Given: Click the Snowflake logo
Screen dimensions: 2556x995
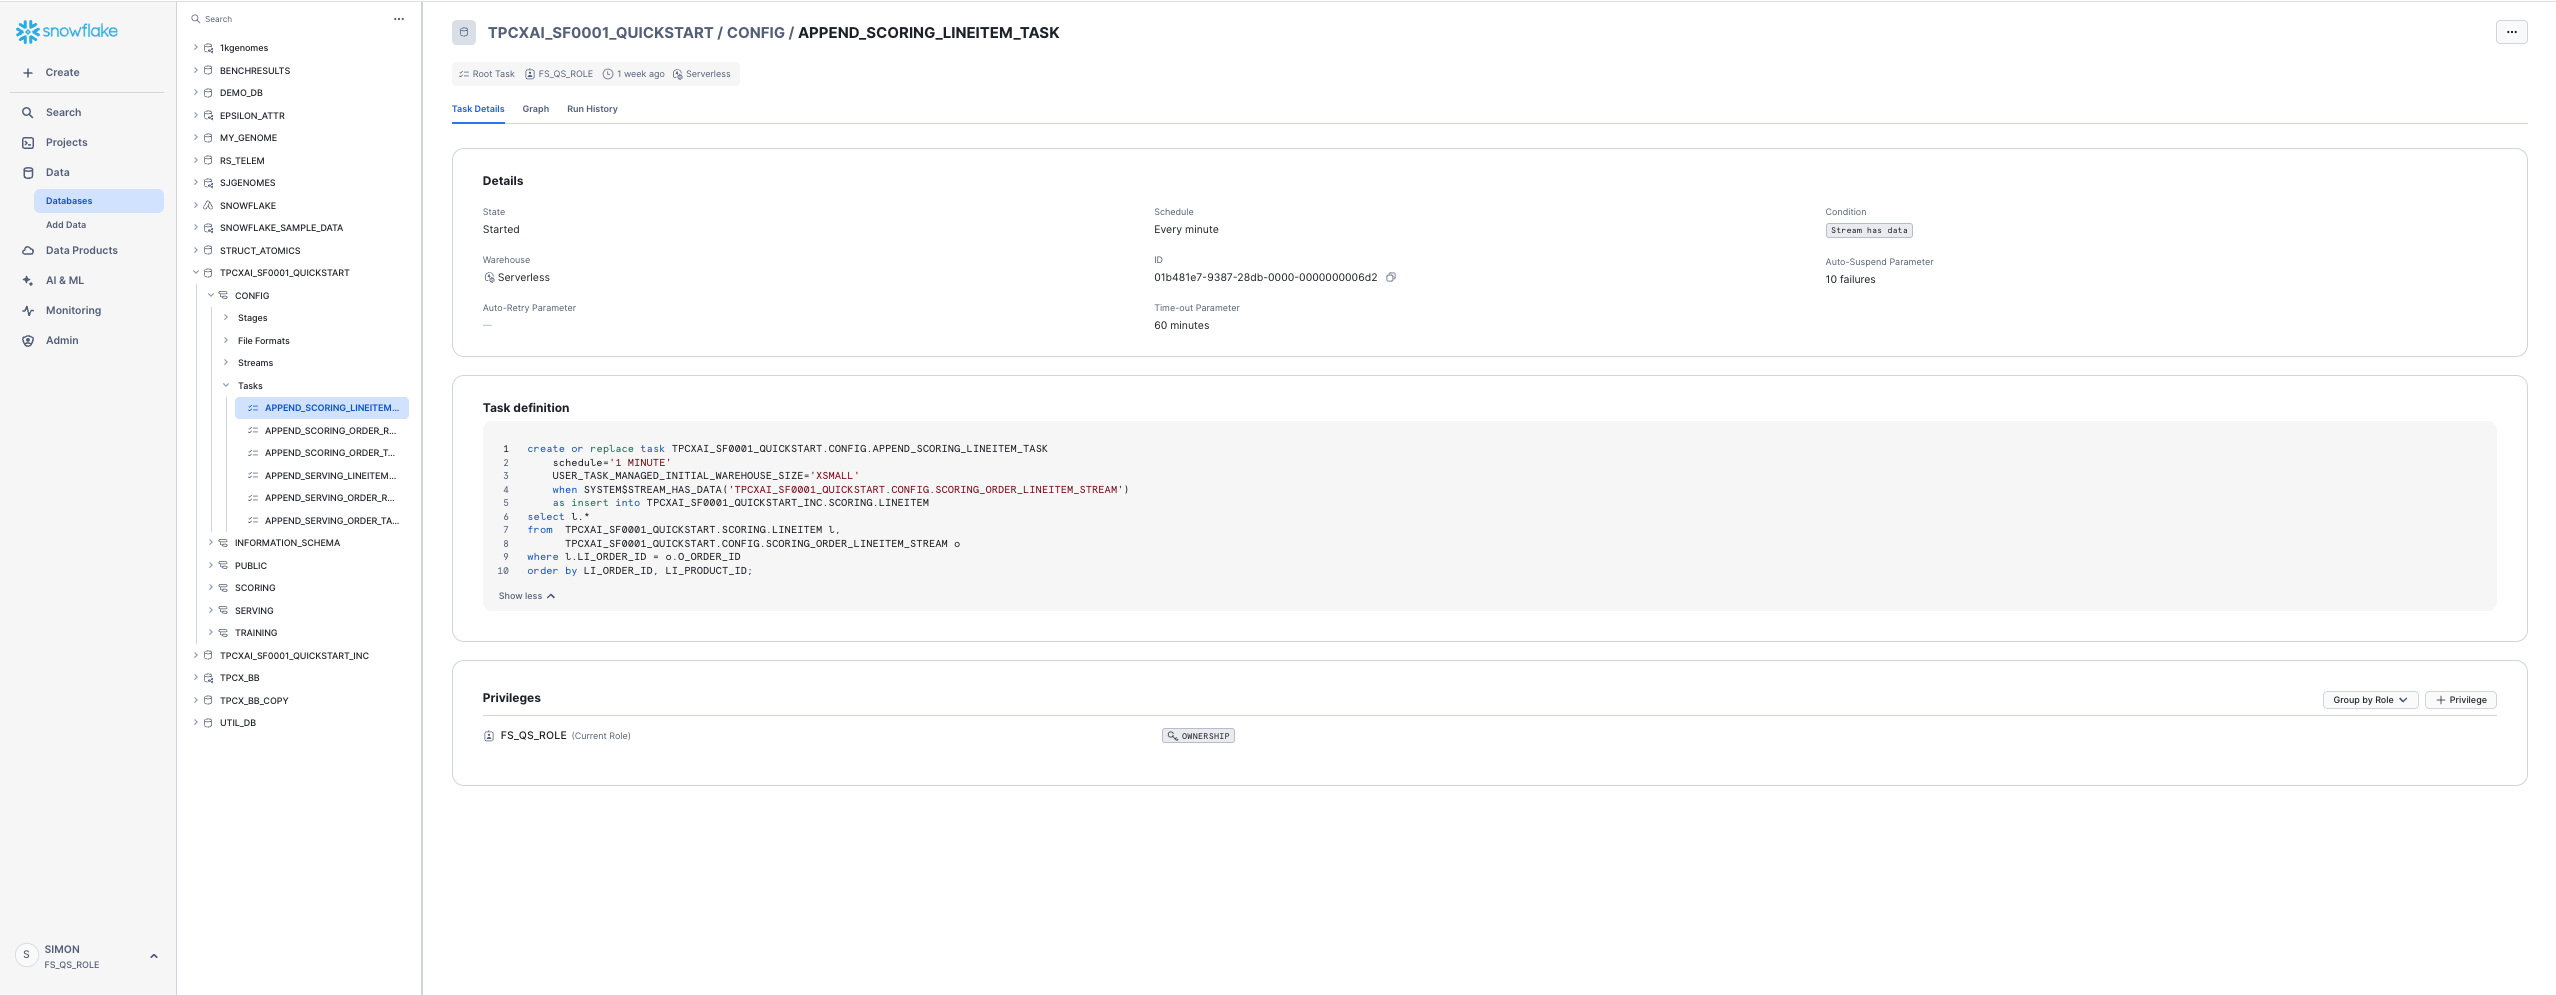Looking at the screenshot, I should [67, 31].
